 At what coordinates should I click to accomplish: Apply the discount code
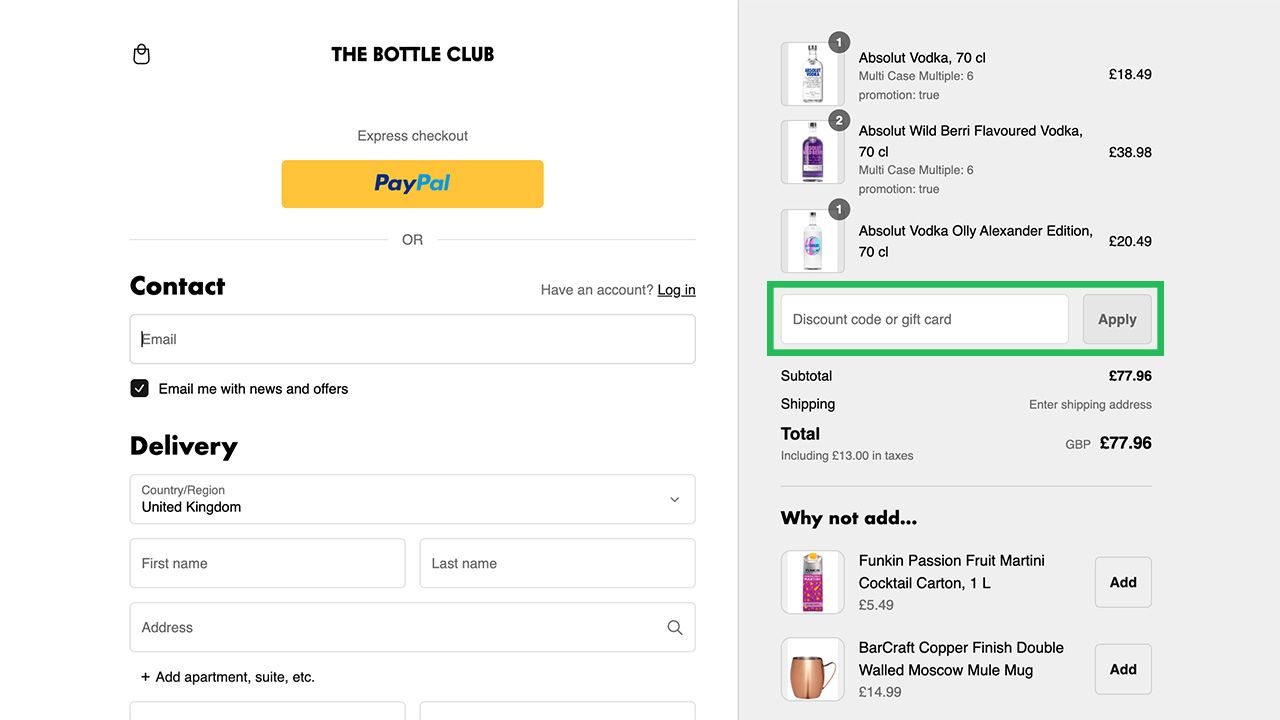click(1117, 320)
